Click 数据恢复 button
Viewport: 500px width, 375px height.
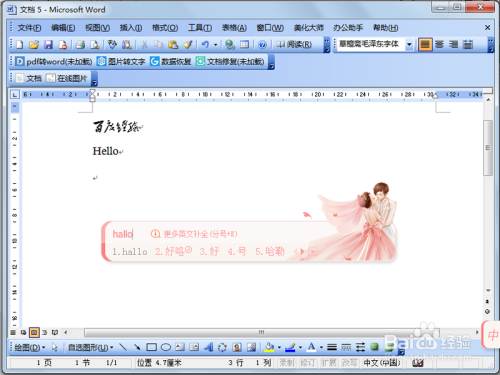click(x=171, y=62)
